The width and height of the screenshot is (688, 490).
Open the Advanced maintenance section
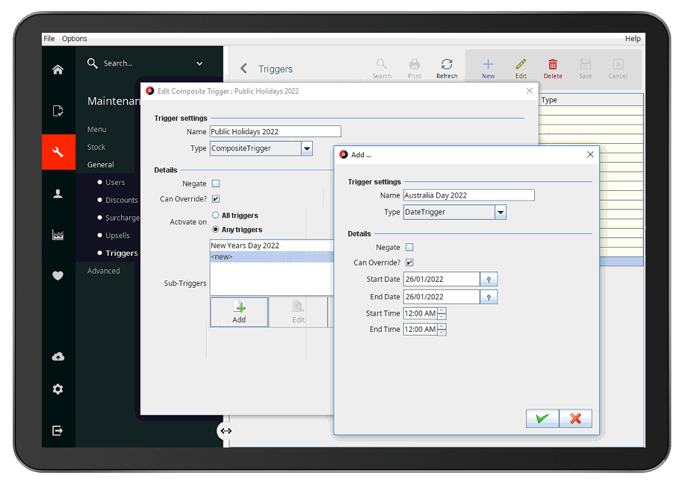104,271
